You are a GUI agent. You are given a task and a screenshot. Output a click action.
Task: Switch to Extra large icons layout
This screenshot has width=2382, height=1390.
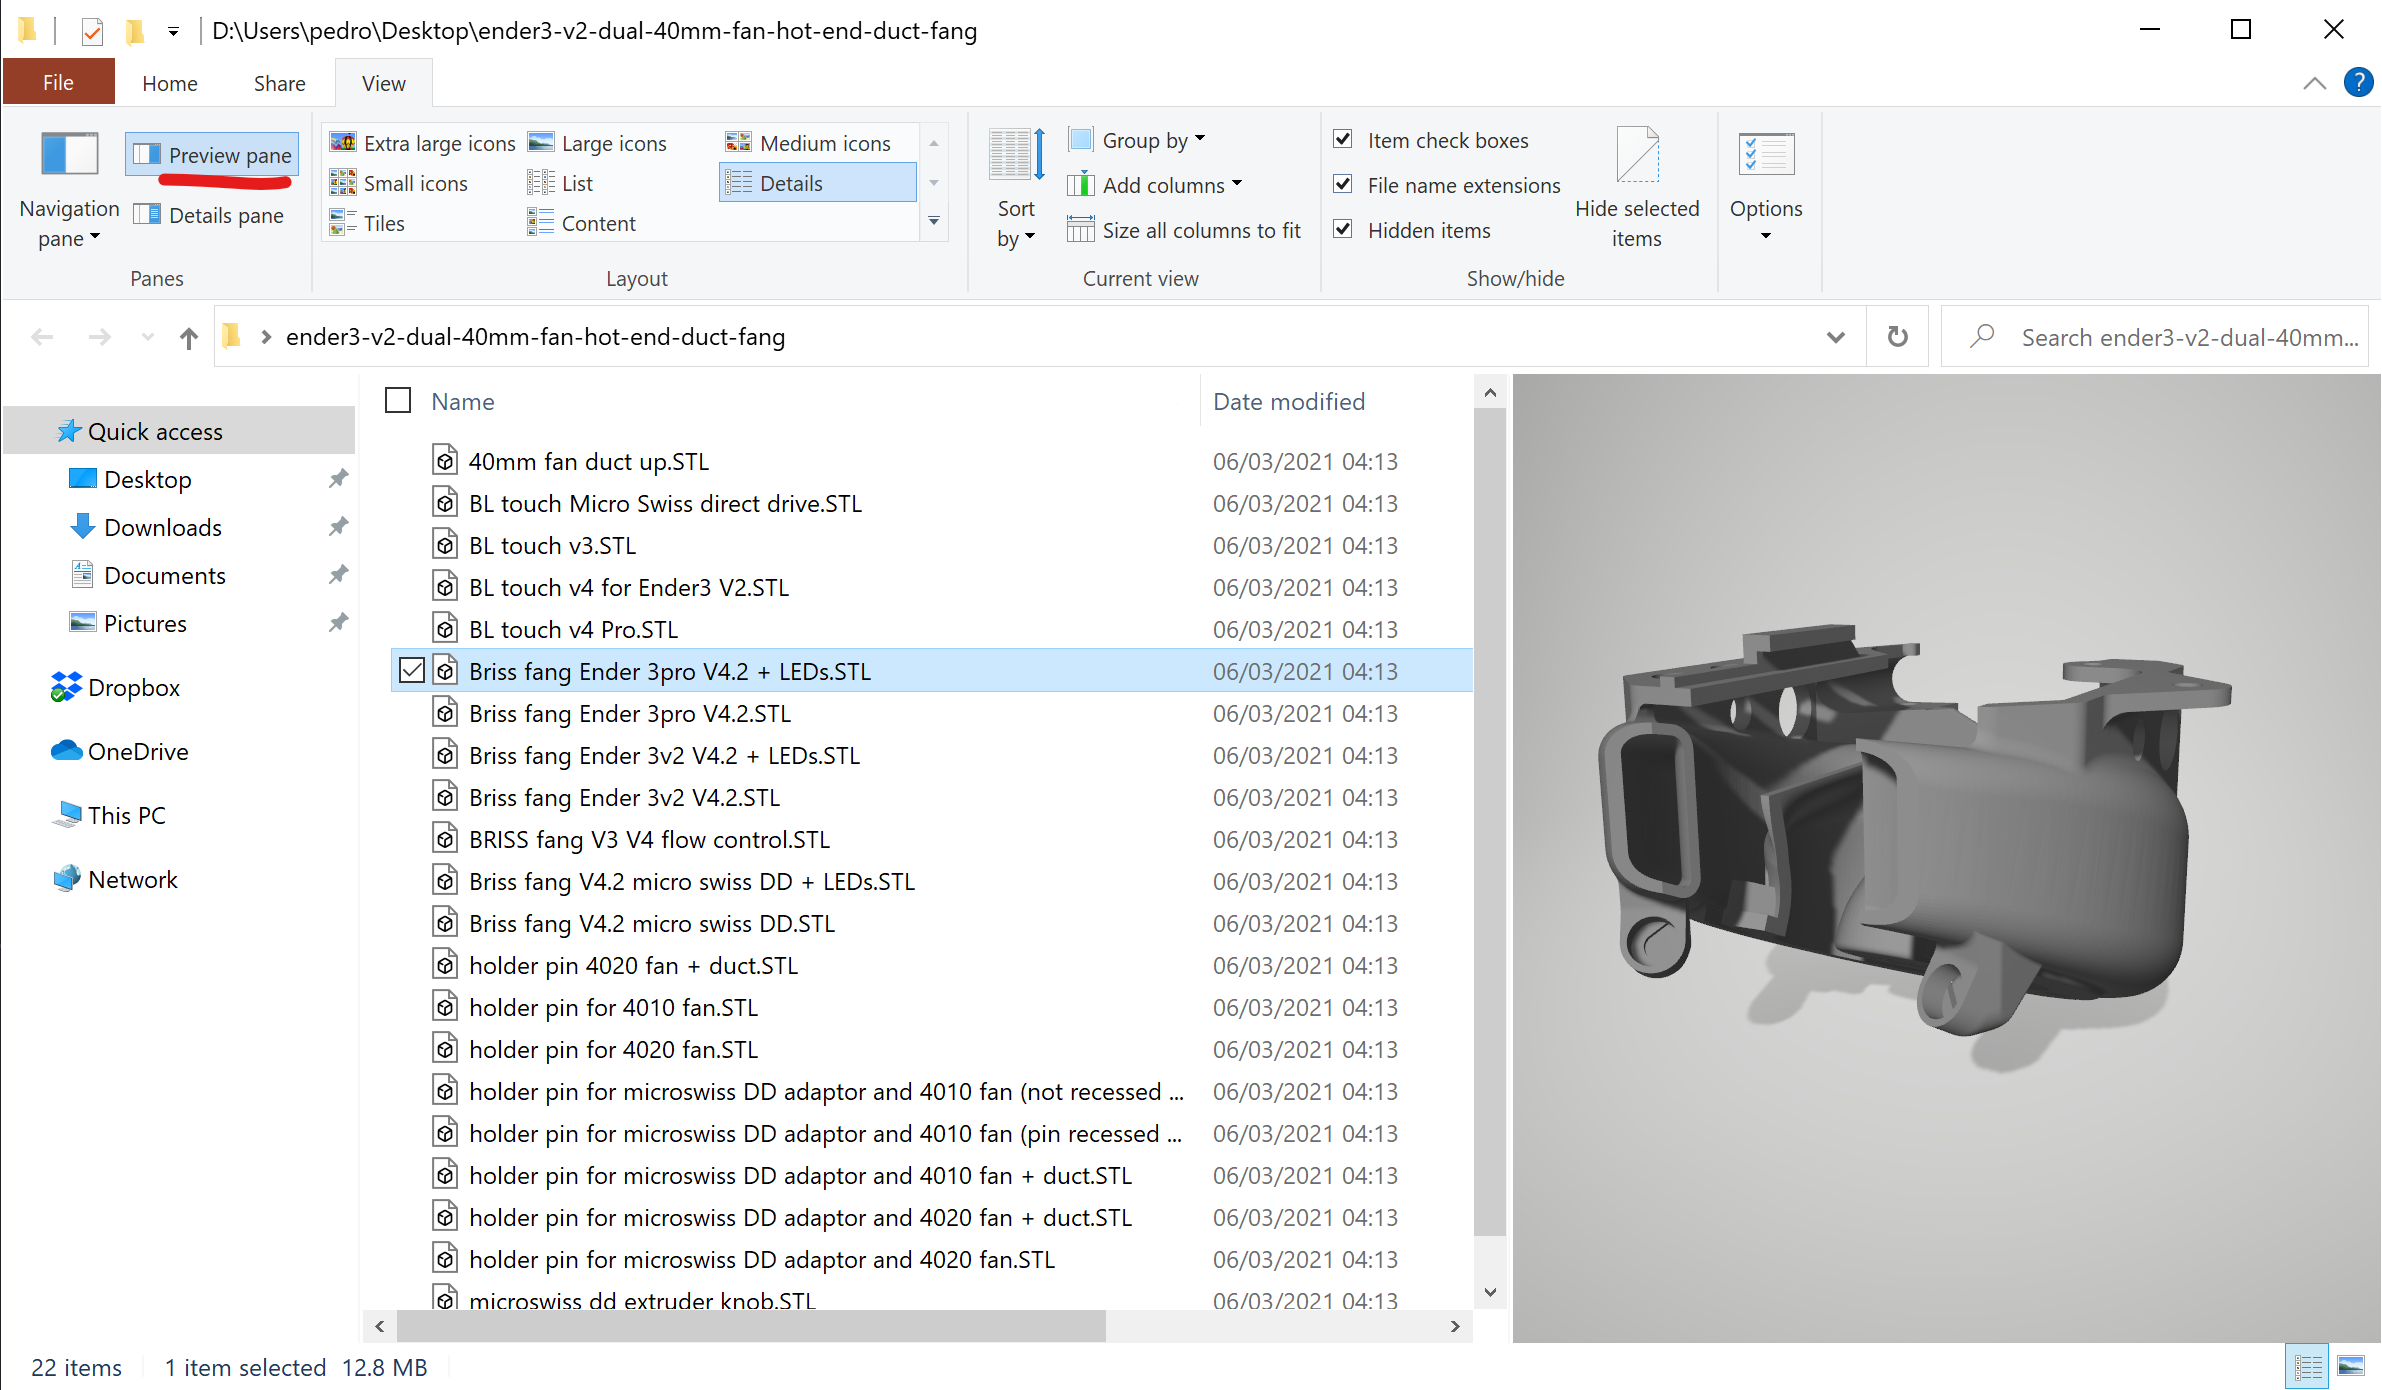[422, 143]
